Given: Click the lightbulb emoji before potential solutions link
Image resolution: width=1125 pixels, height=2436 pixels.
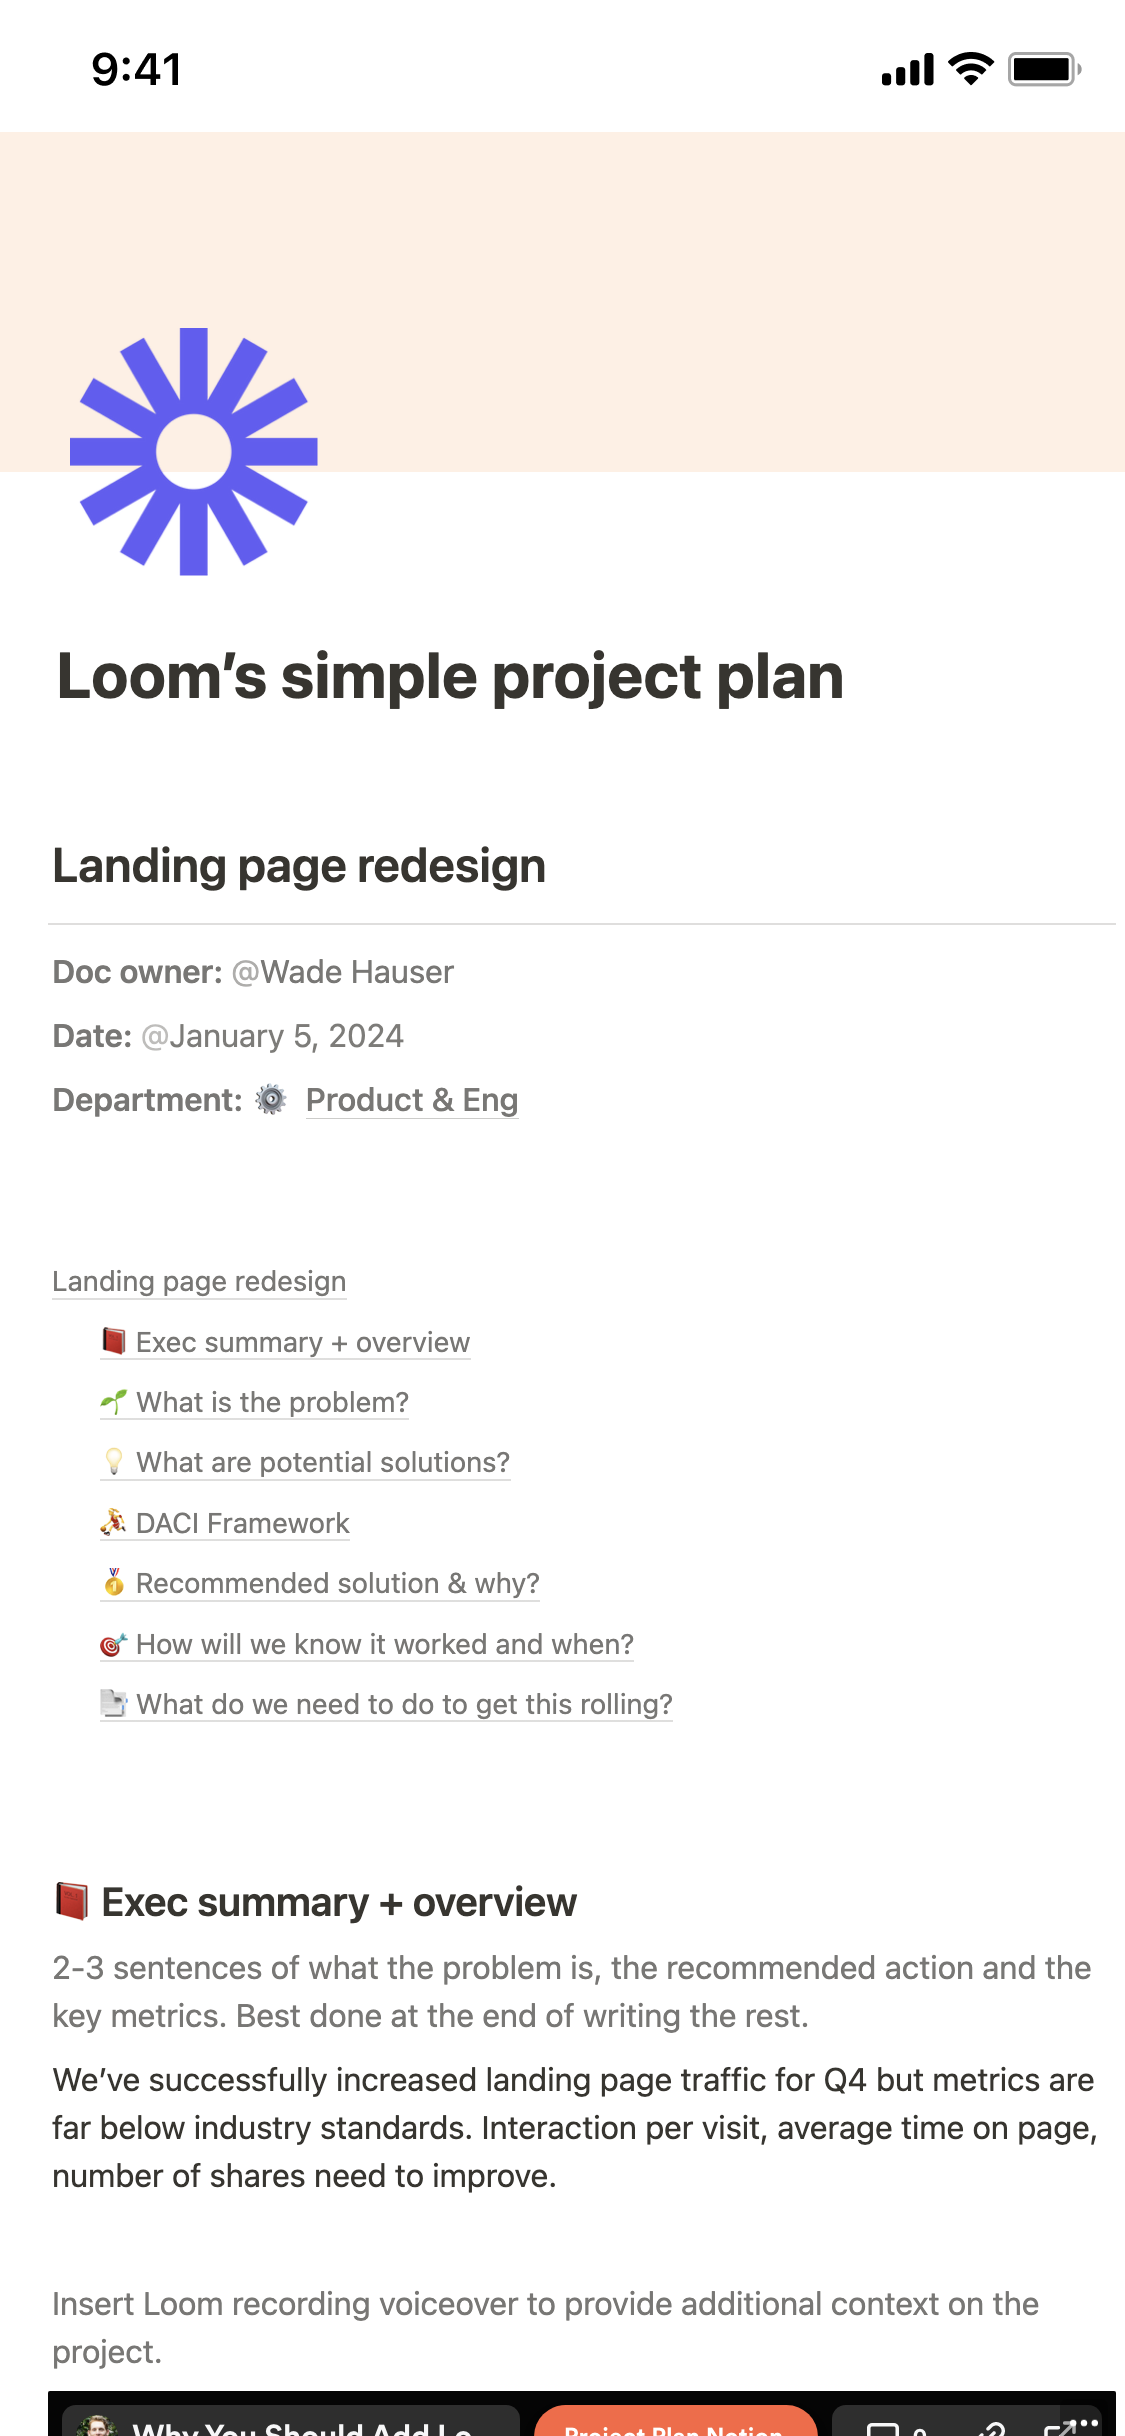Looking at the screenshot, I should (x=113, y=1462).
